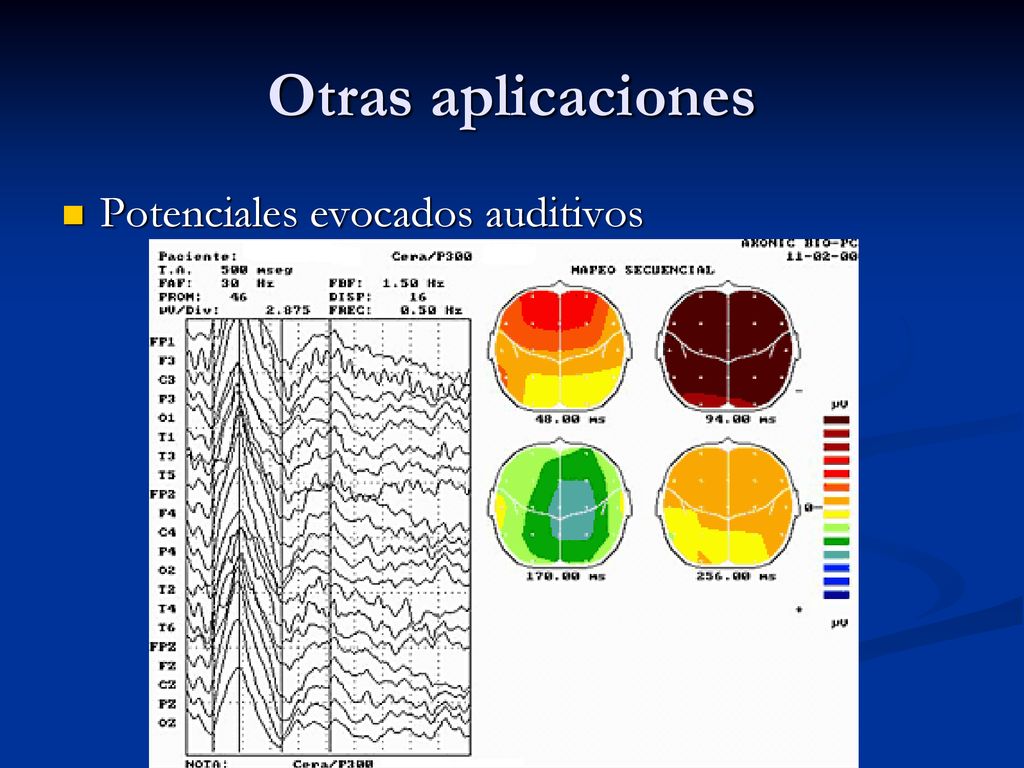
Task: Select the T1 channel label
Action: click(x=167, y=436)
